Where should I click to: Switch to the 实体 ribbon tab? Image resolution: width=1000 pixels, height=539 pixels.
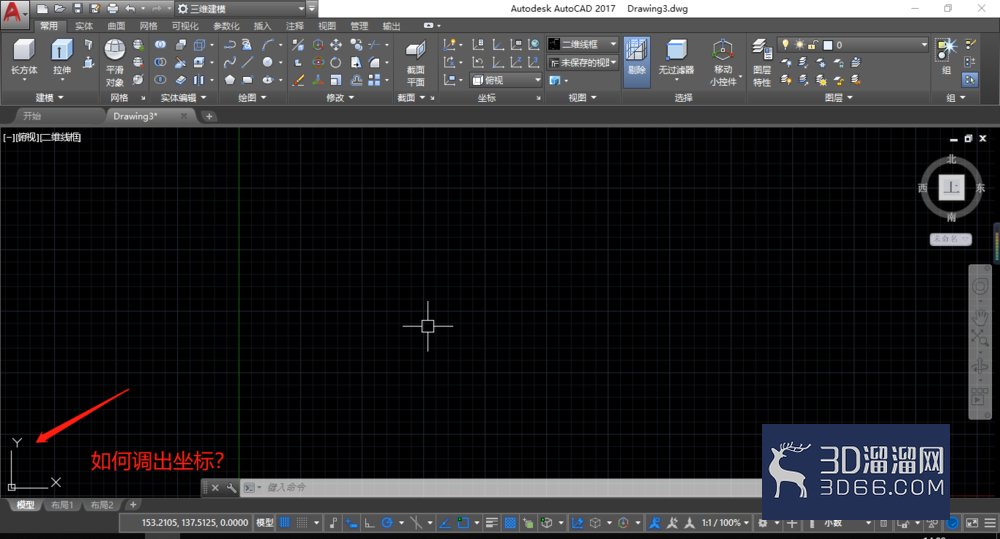click(x=84, y=26)
